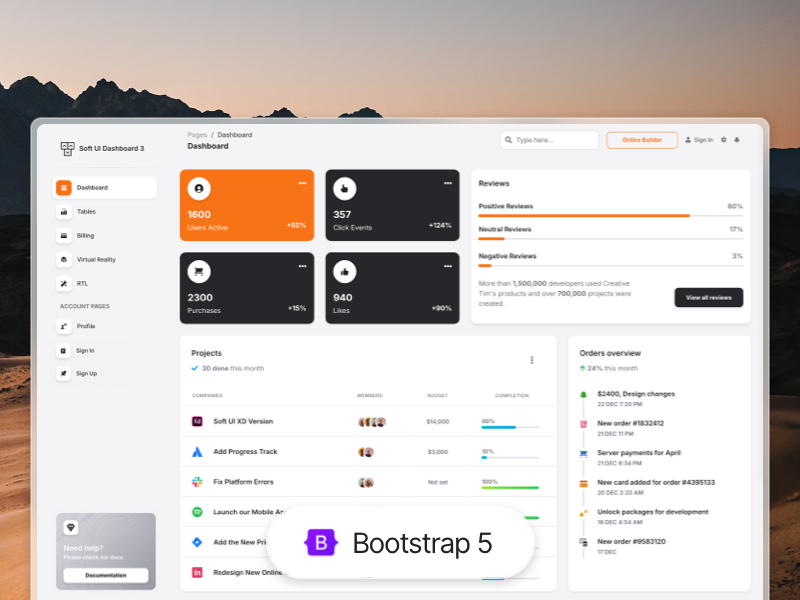Open notifications via the bell icon

(x=737, y=140)
